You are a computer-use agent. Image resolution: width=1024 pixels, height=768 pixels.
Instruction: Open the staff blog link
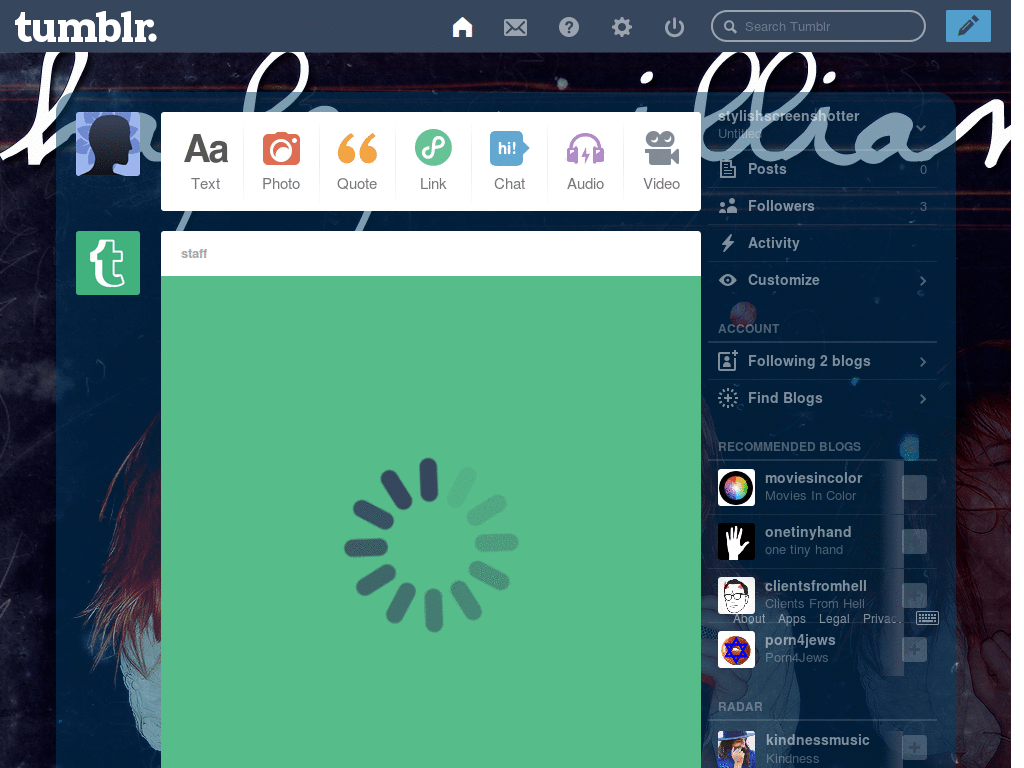point(194,253)
